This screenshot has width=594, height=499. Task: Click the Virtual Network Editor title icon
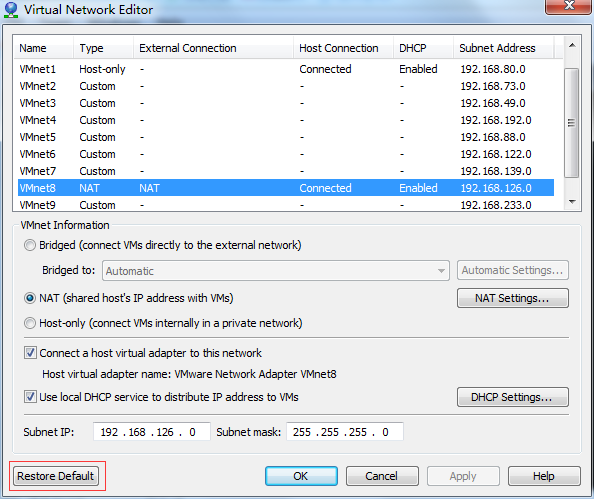pyautogui.click(x=11, y=10)
